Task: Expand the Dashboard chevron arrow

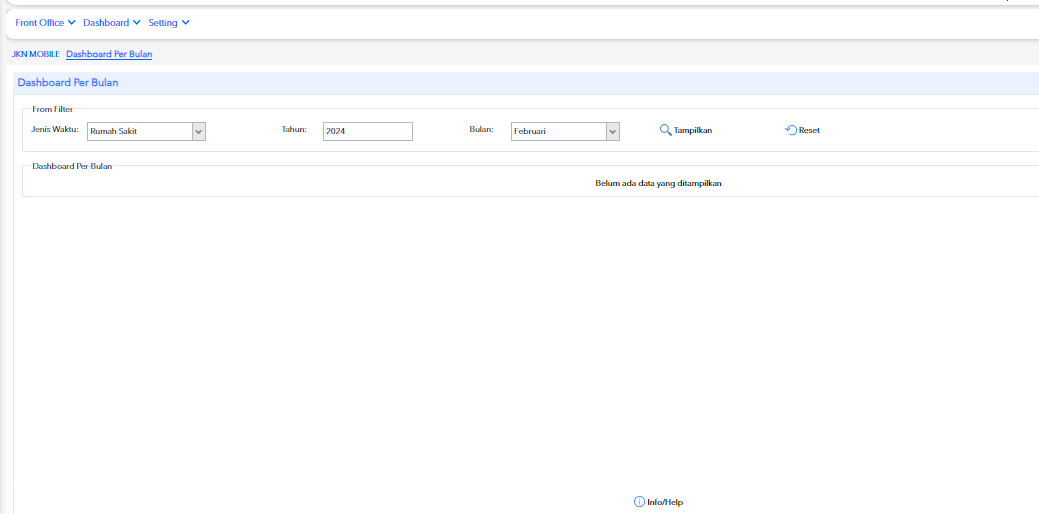Action: click(137, 23)
